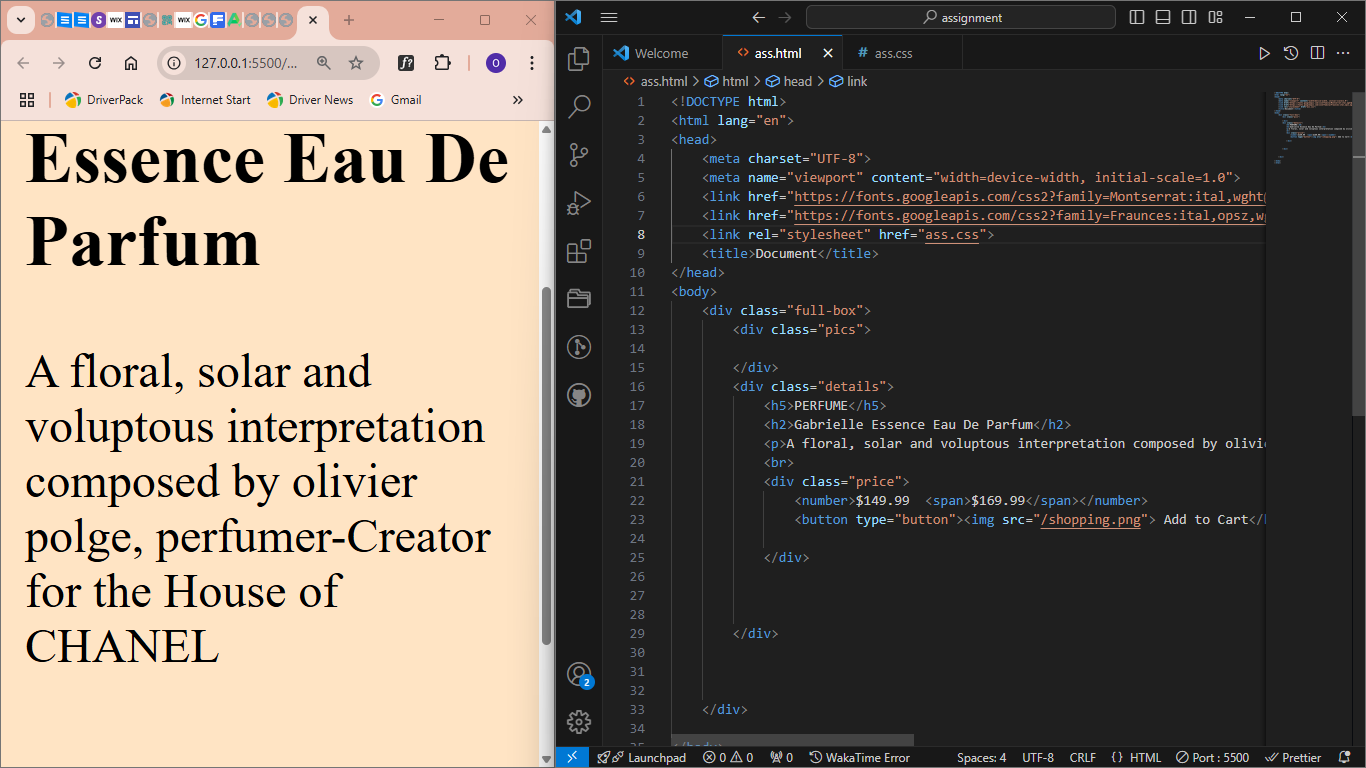Go to Chrome home page

coord(131,63)
